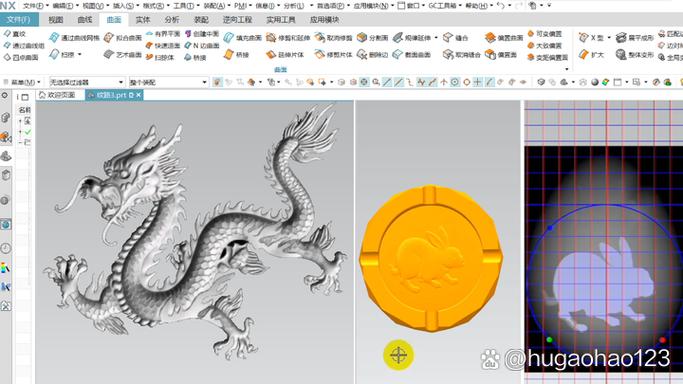Screen dimensions: 683x384
Task: Open the 偏置曲面 offset surface tool
Action: pyautogui.click(x=504, y=38)
